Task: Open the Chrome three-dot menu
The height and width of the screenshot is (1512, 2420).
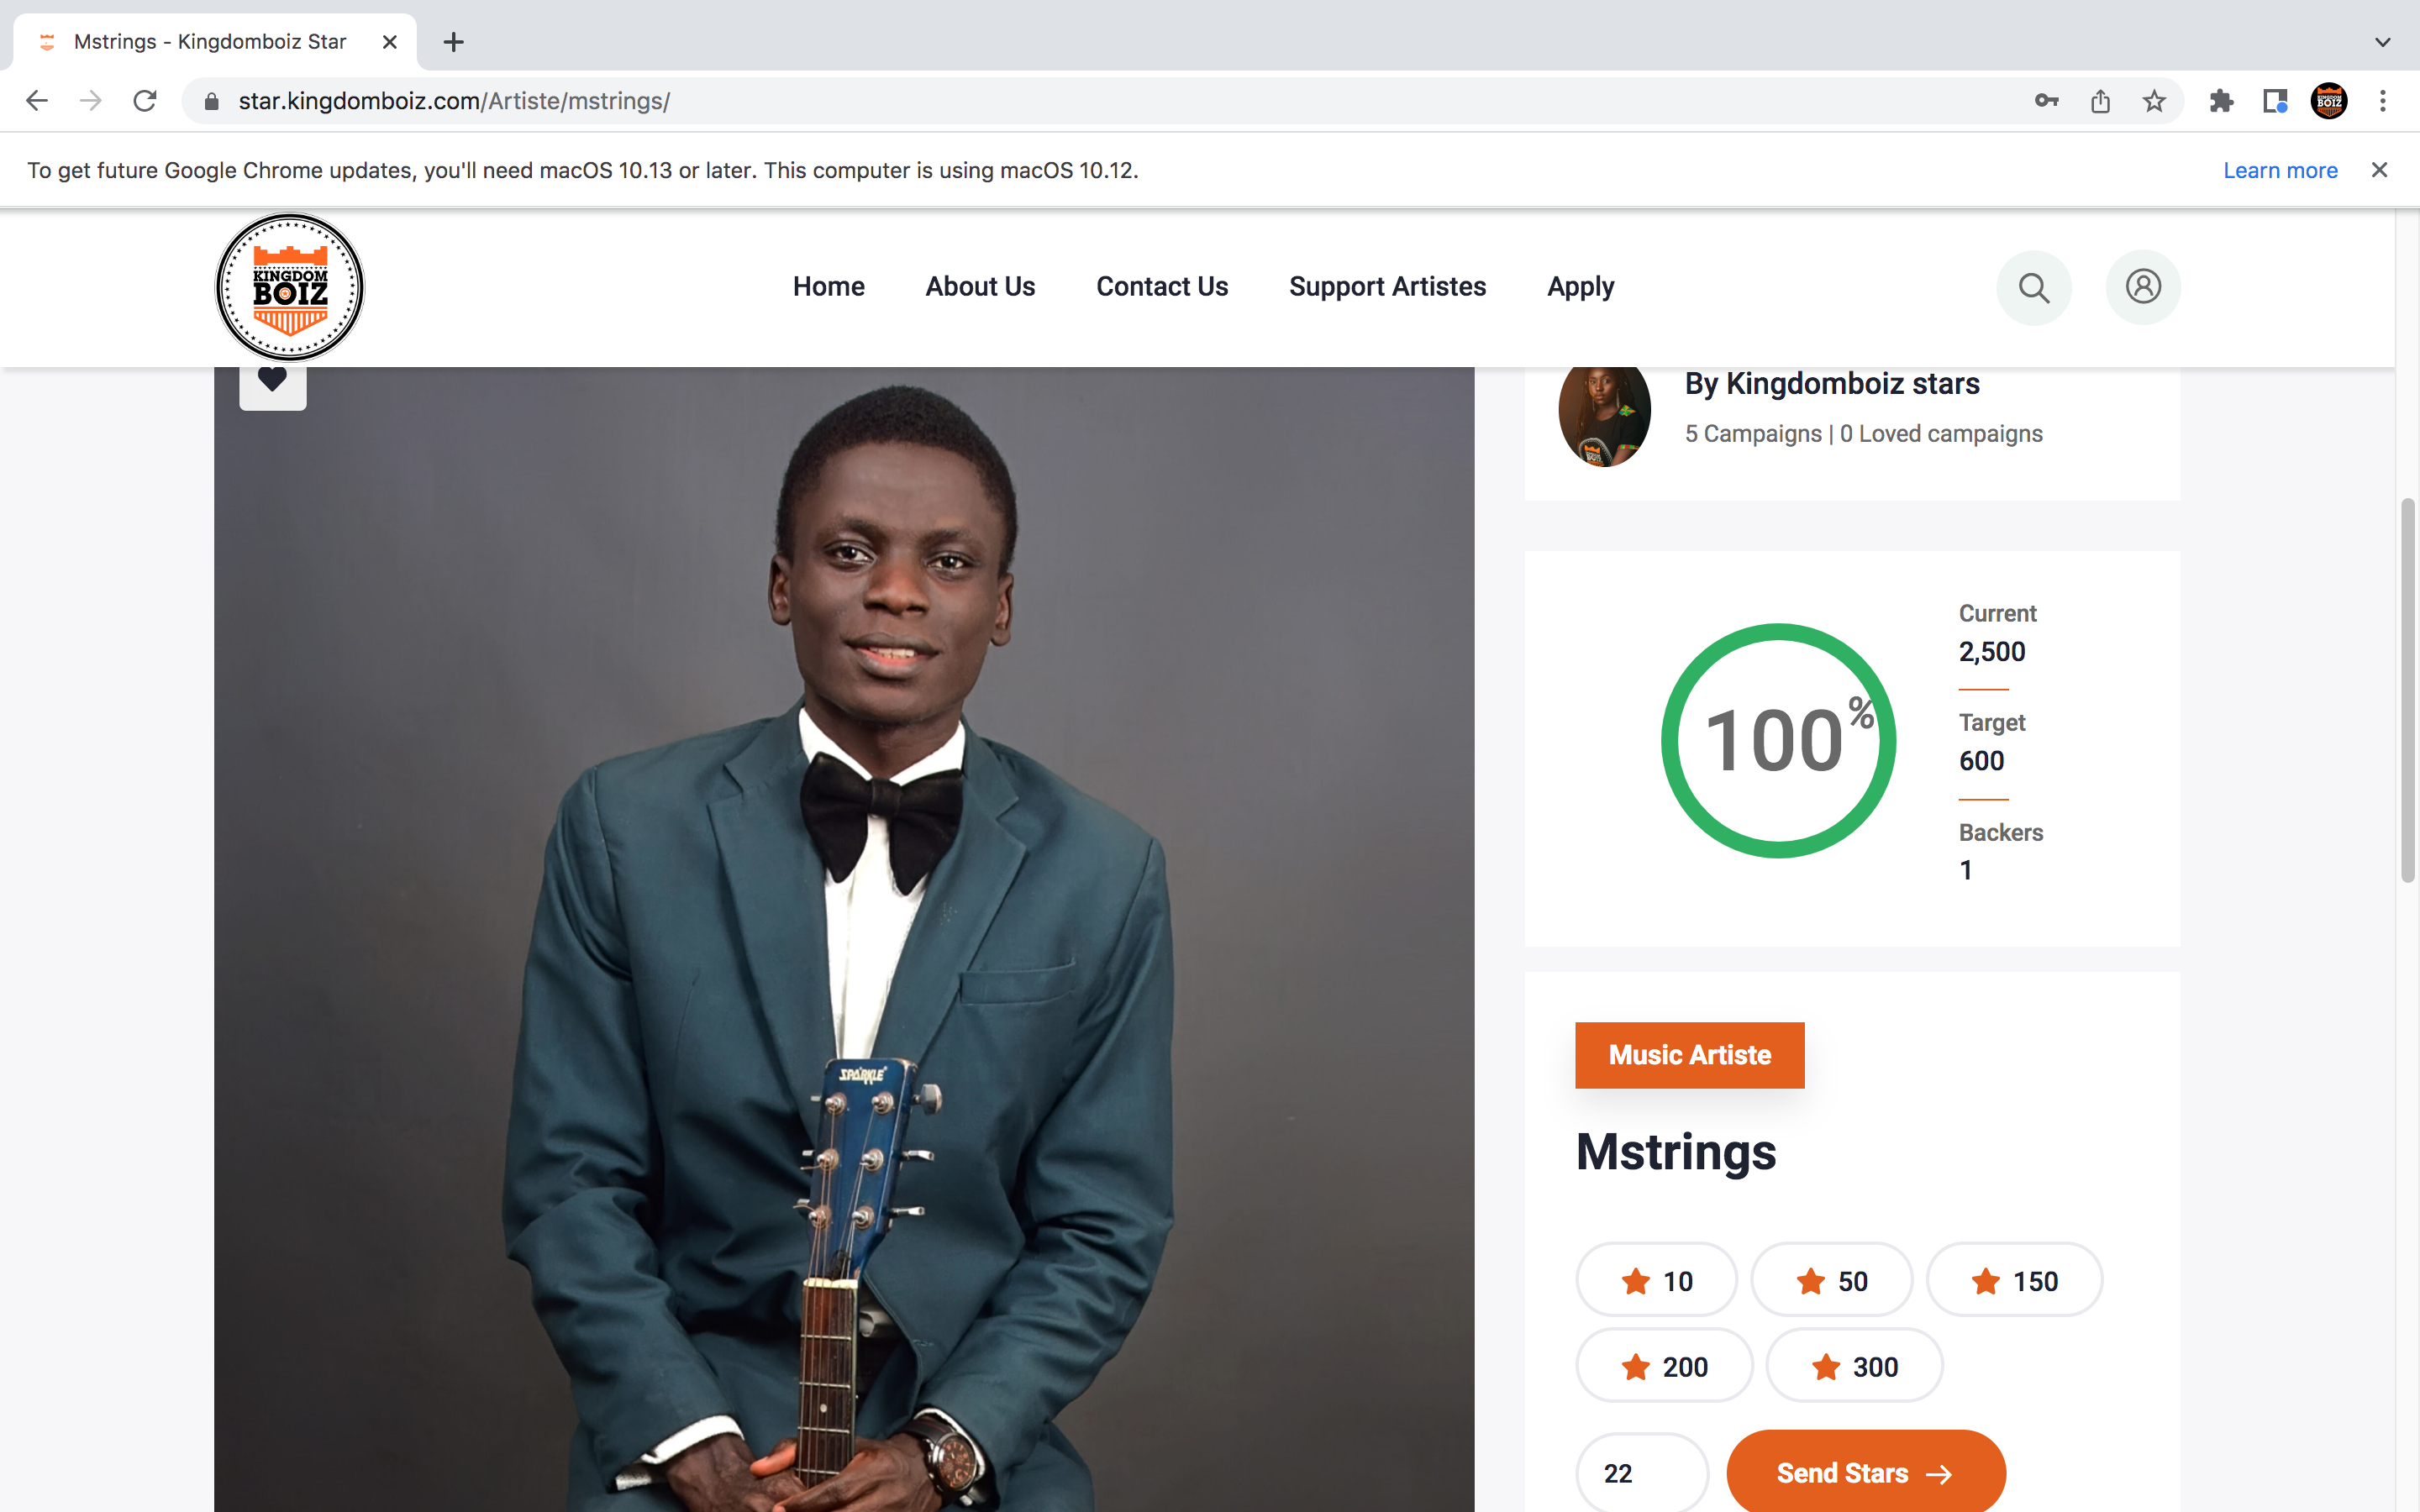Action: [x=2383, y=101]
